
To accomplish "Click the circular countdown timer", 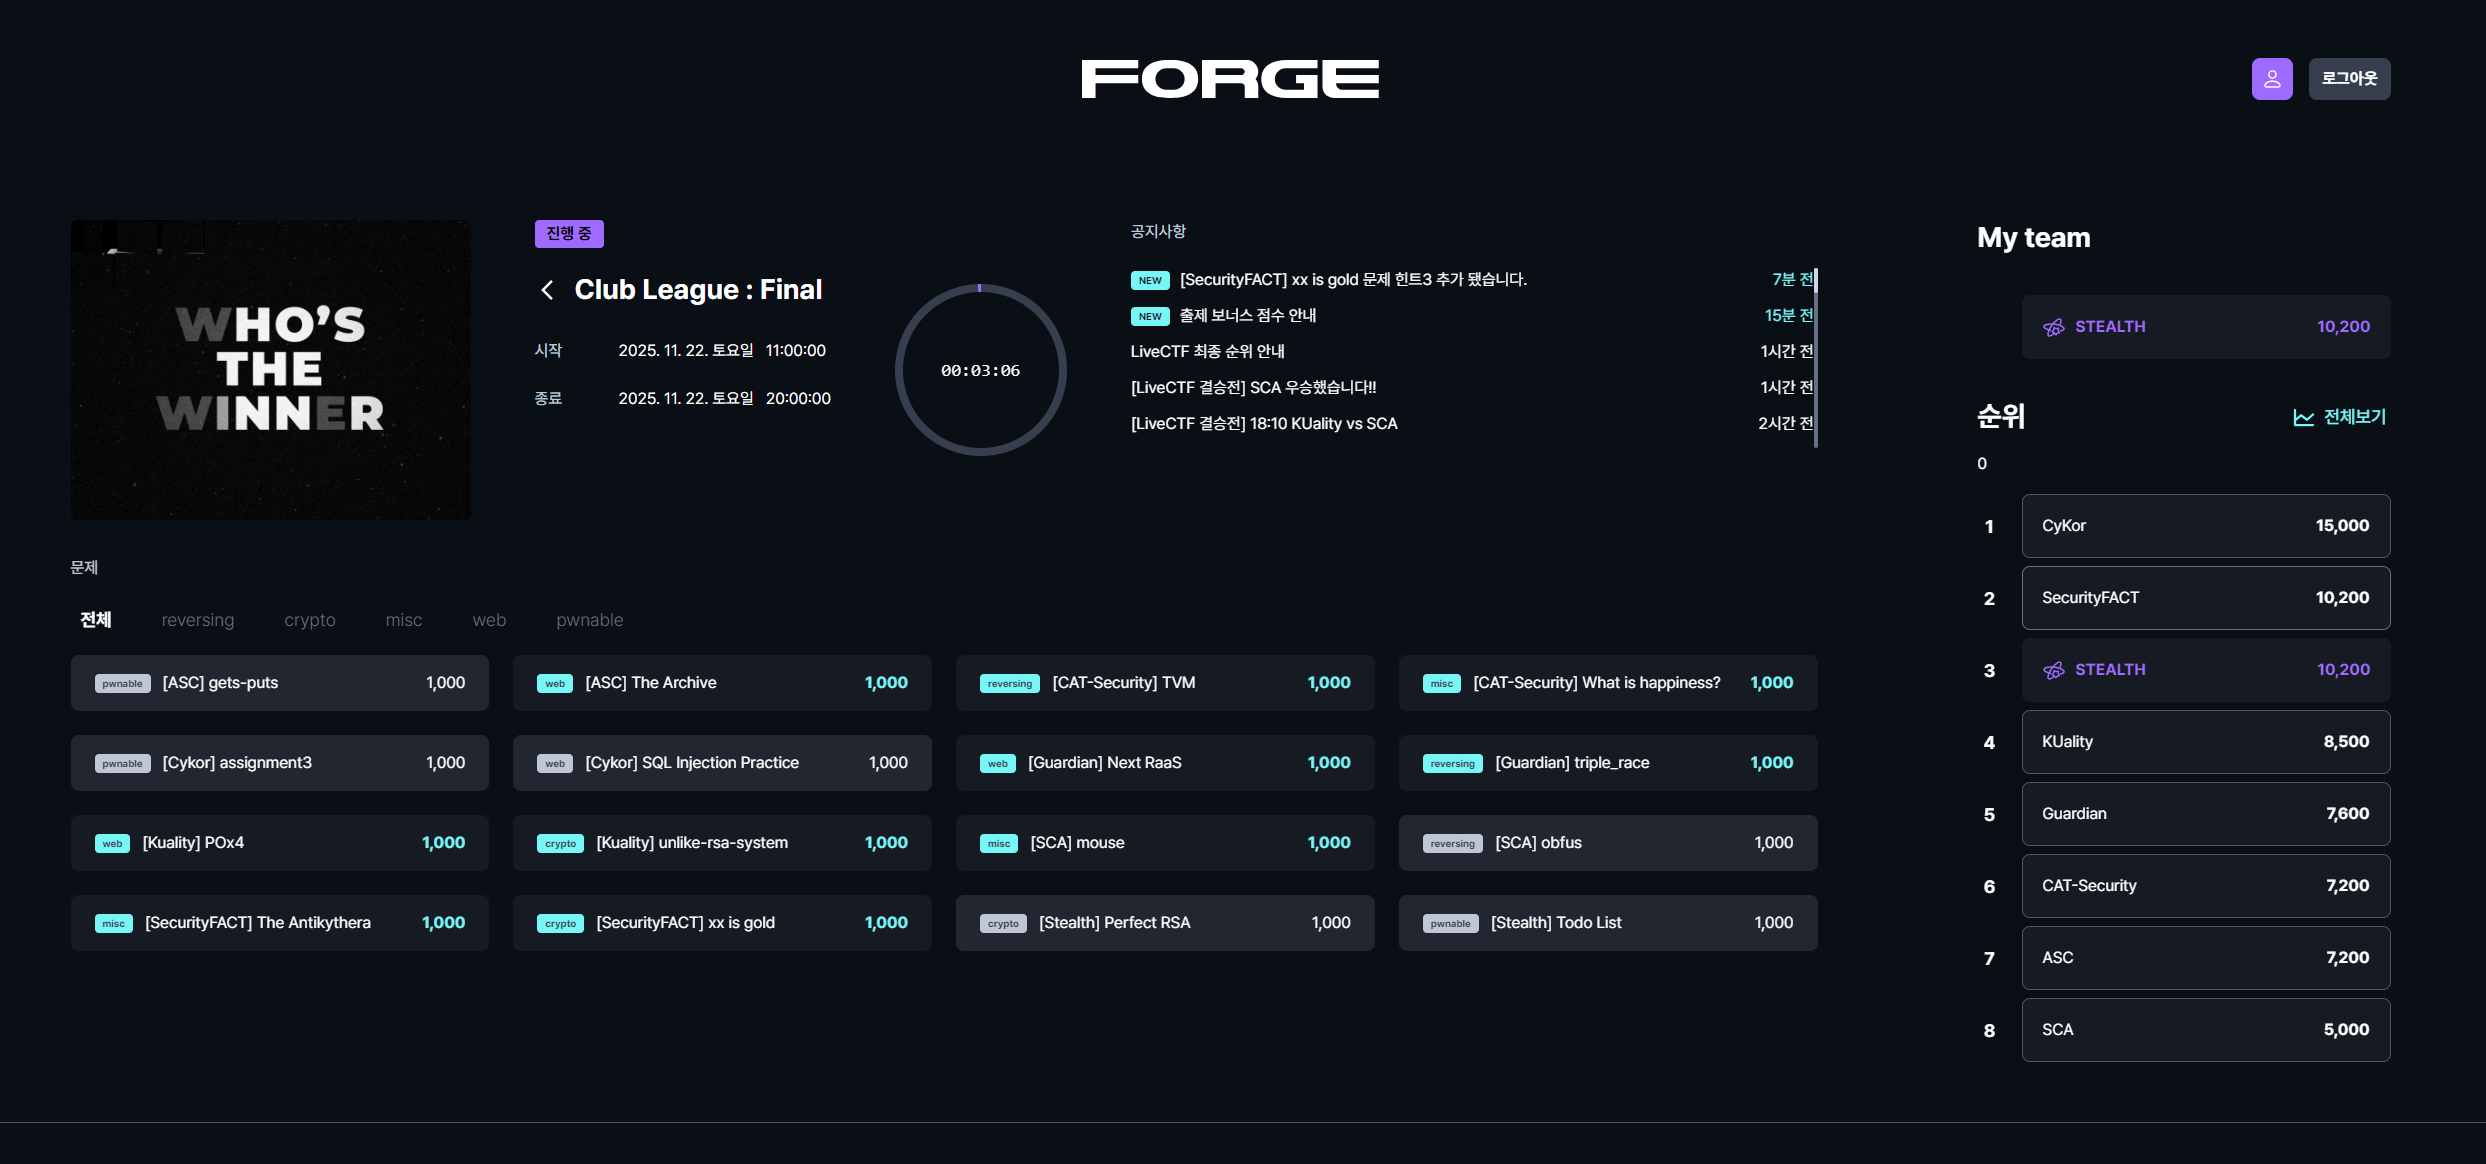I will [980, 370].
